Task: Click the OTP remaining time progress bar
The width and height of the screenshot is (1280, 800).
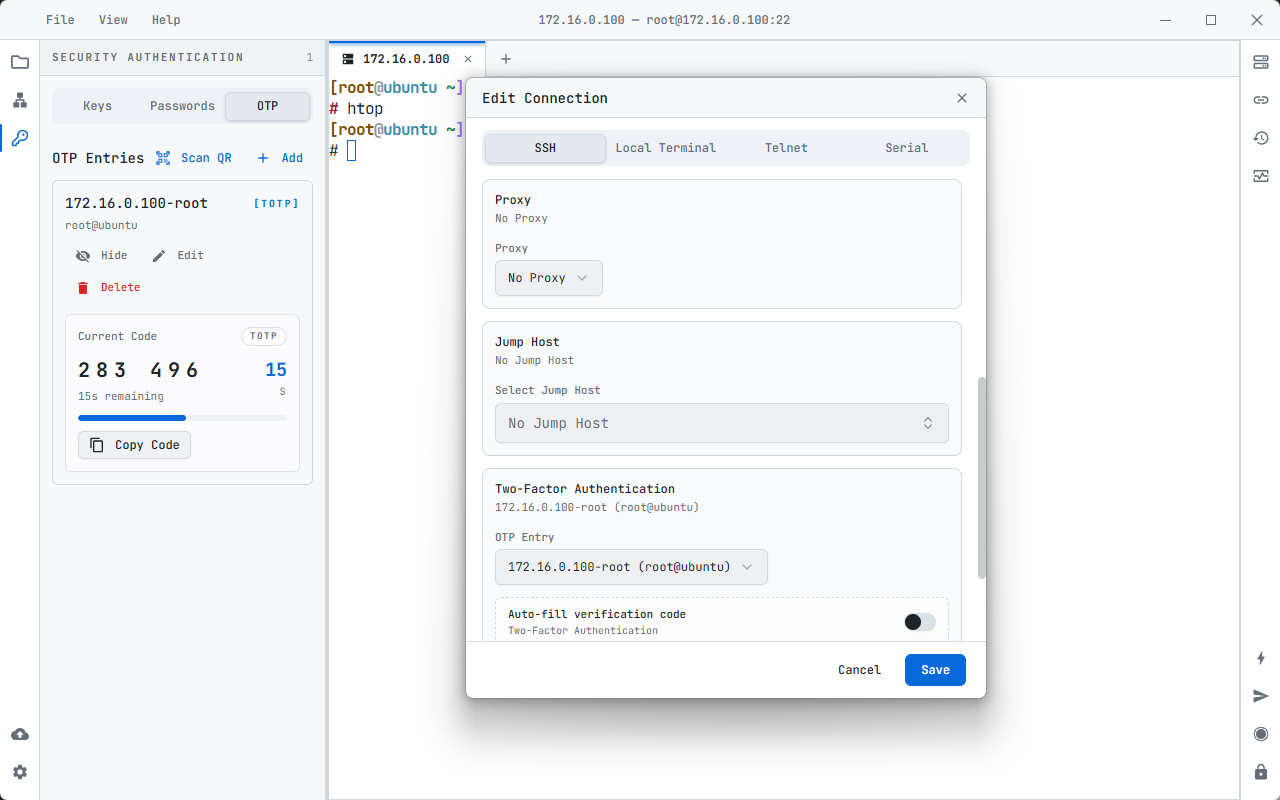Action: click(x=182, y=418)
